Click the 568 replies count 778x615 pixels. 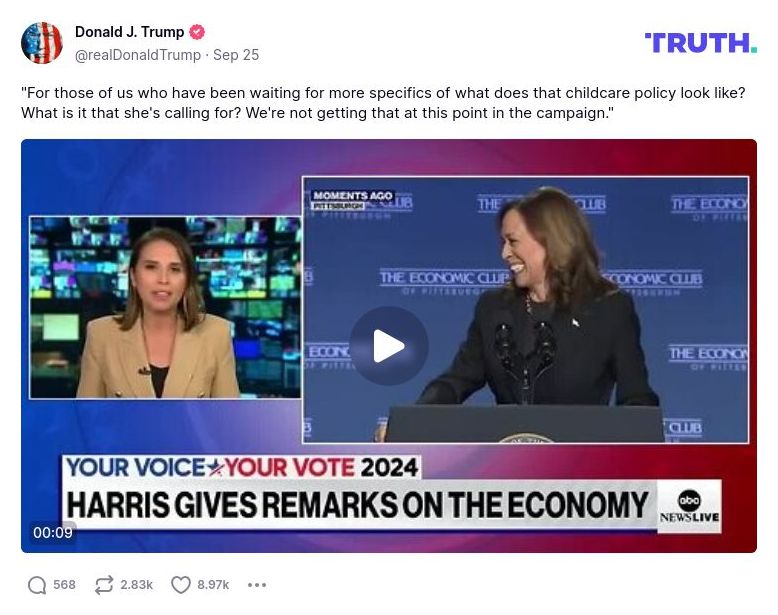[x=65, y=585]
